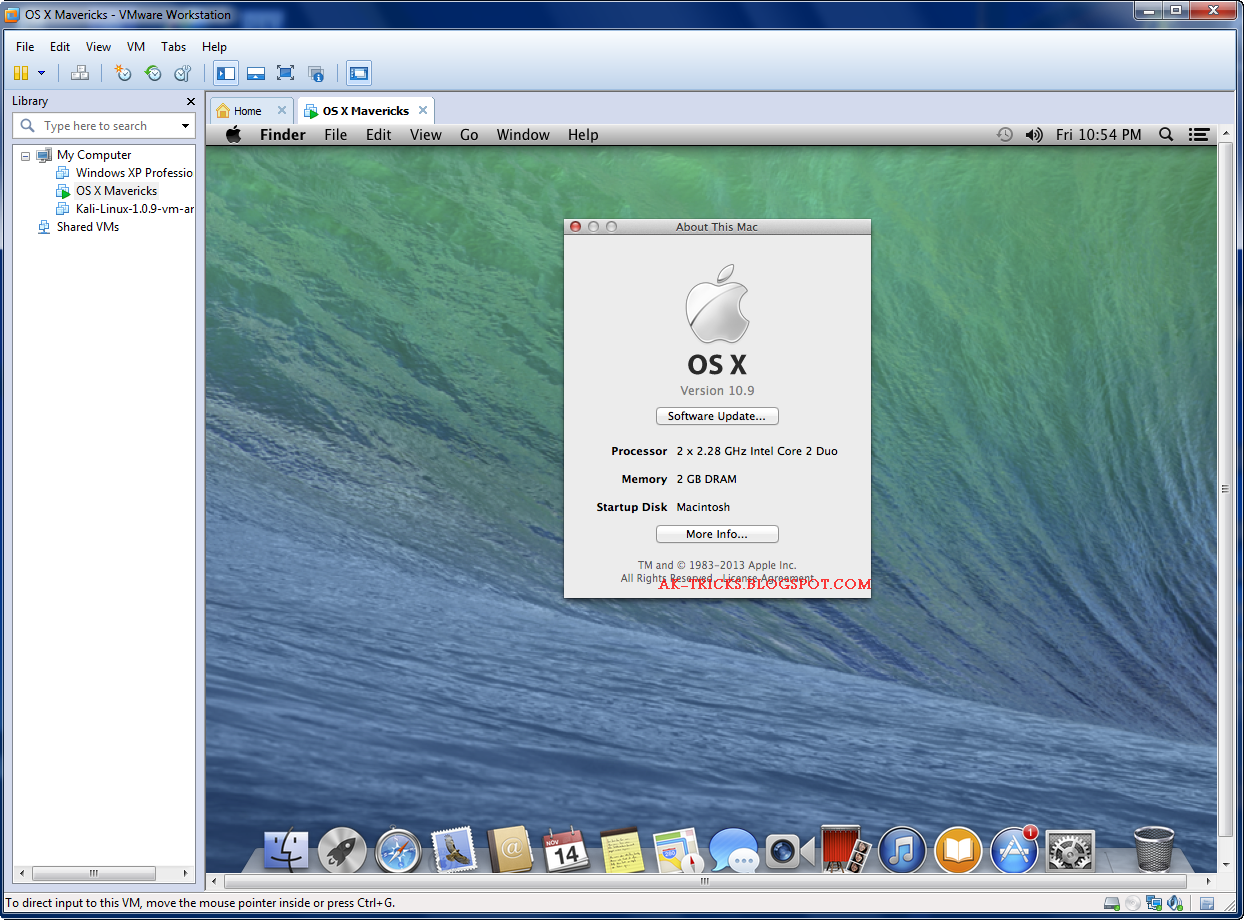This screenshot has height=920, width=1244.
Task: Open the Apple menu
Action: pos(233,134)
